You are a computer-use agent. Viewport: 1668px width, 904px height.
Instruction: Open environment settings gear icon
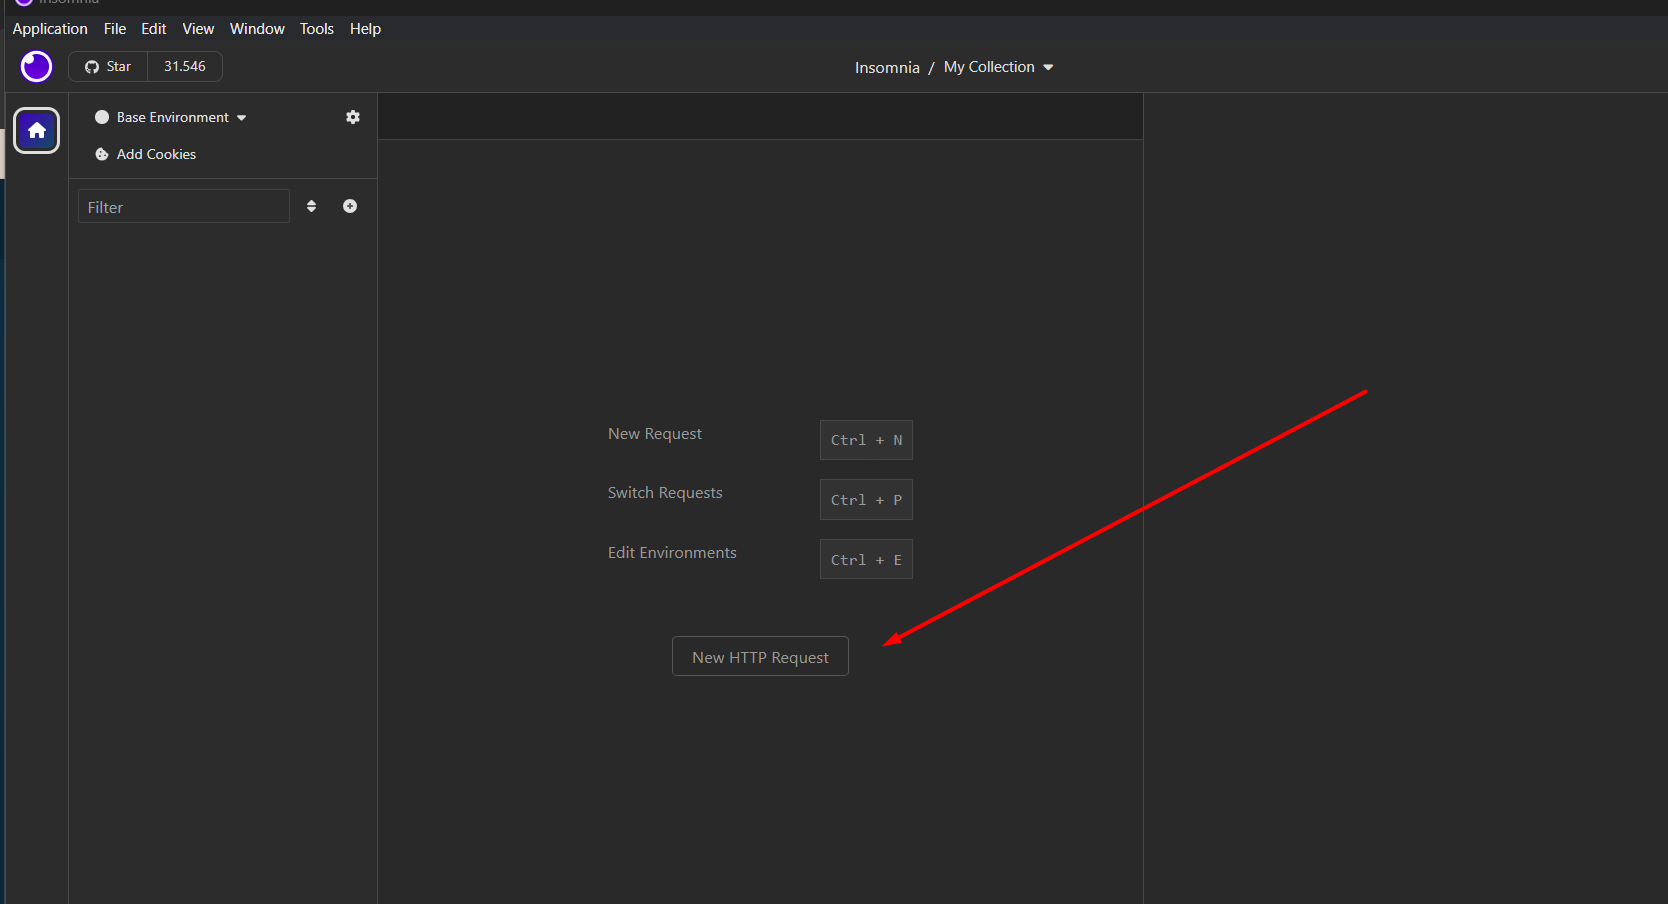(353, 117)
